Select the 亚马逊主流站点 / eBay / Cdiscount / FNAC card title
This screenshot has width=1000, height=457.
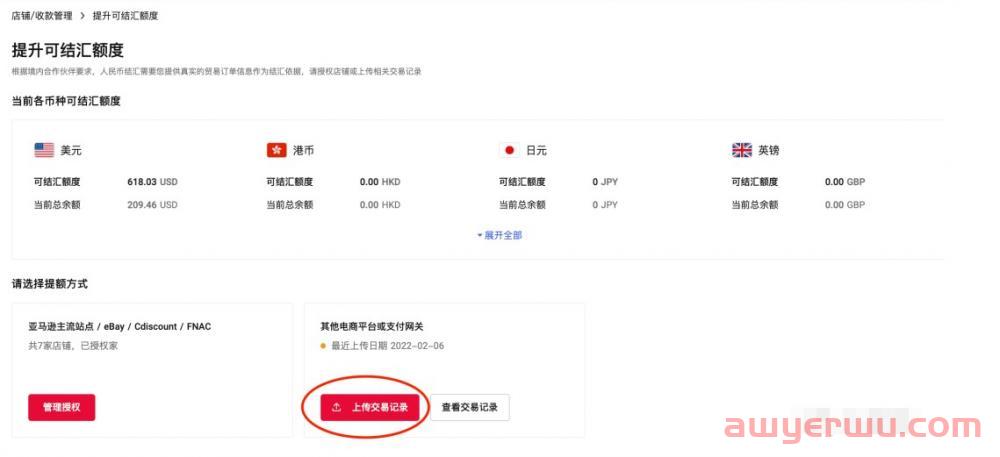[120, 326]
